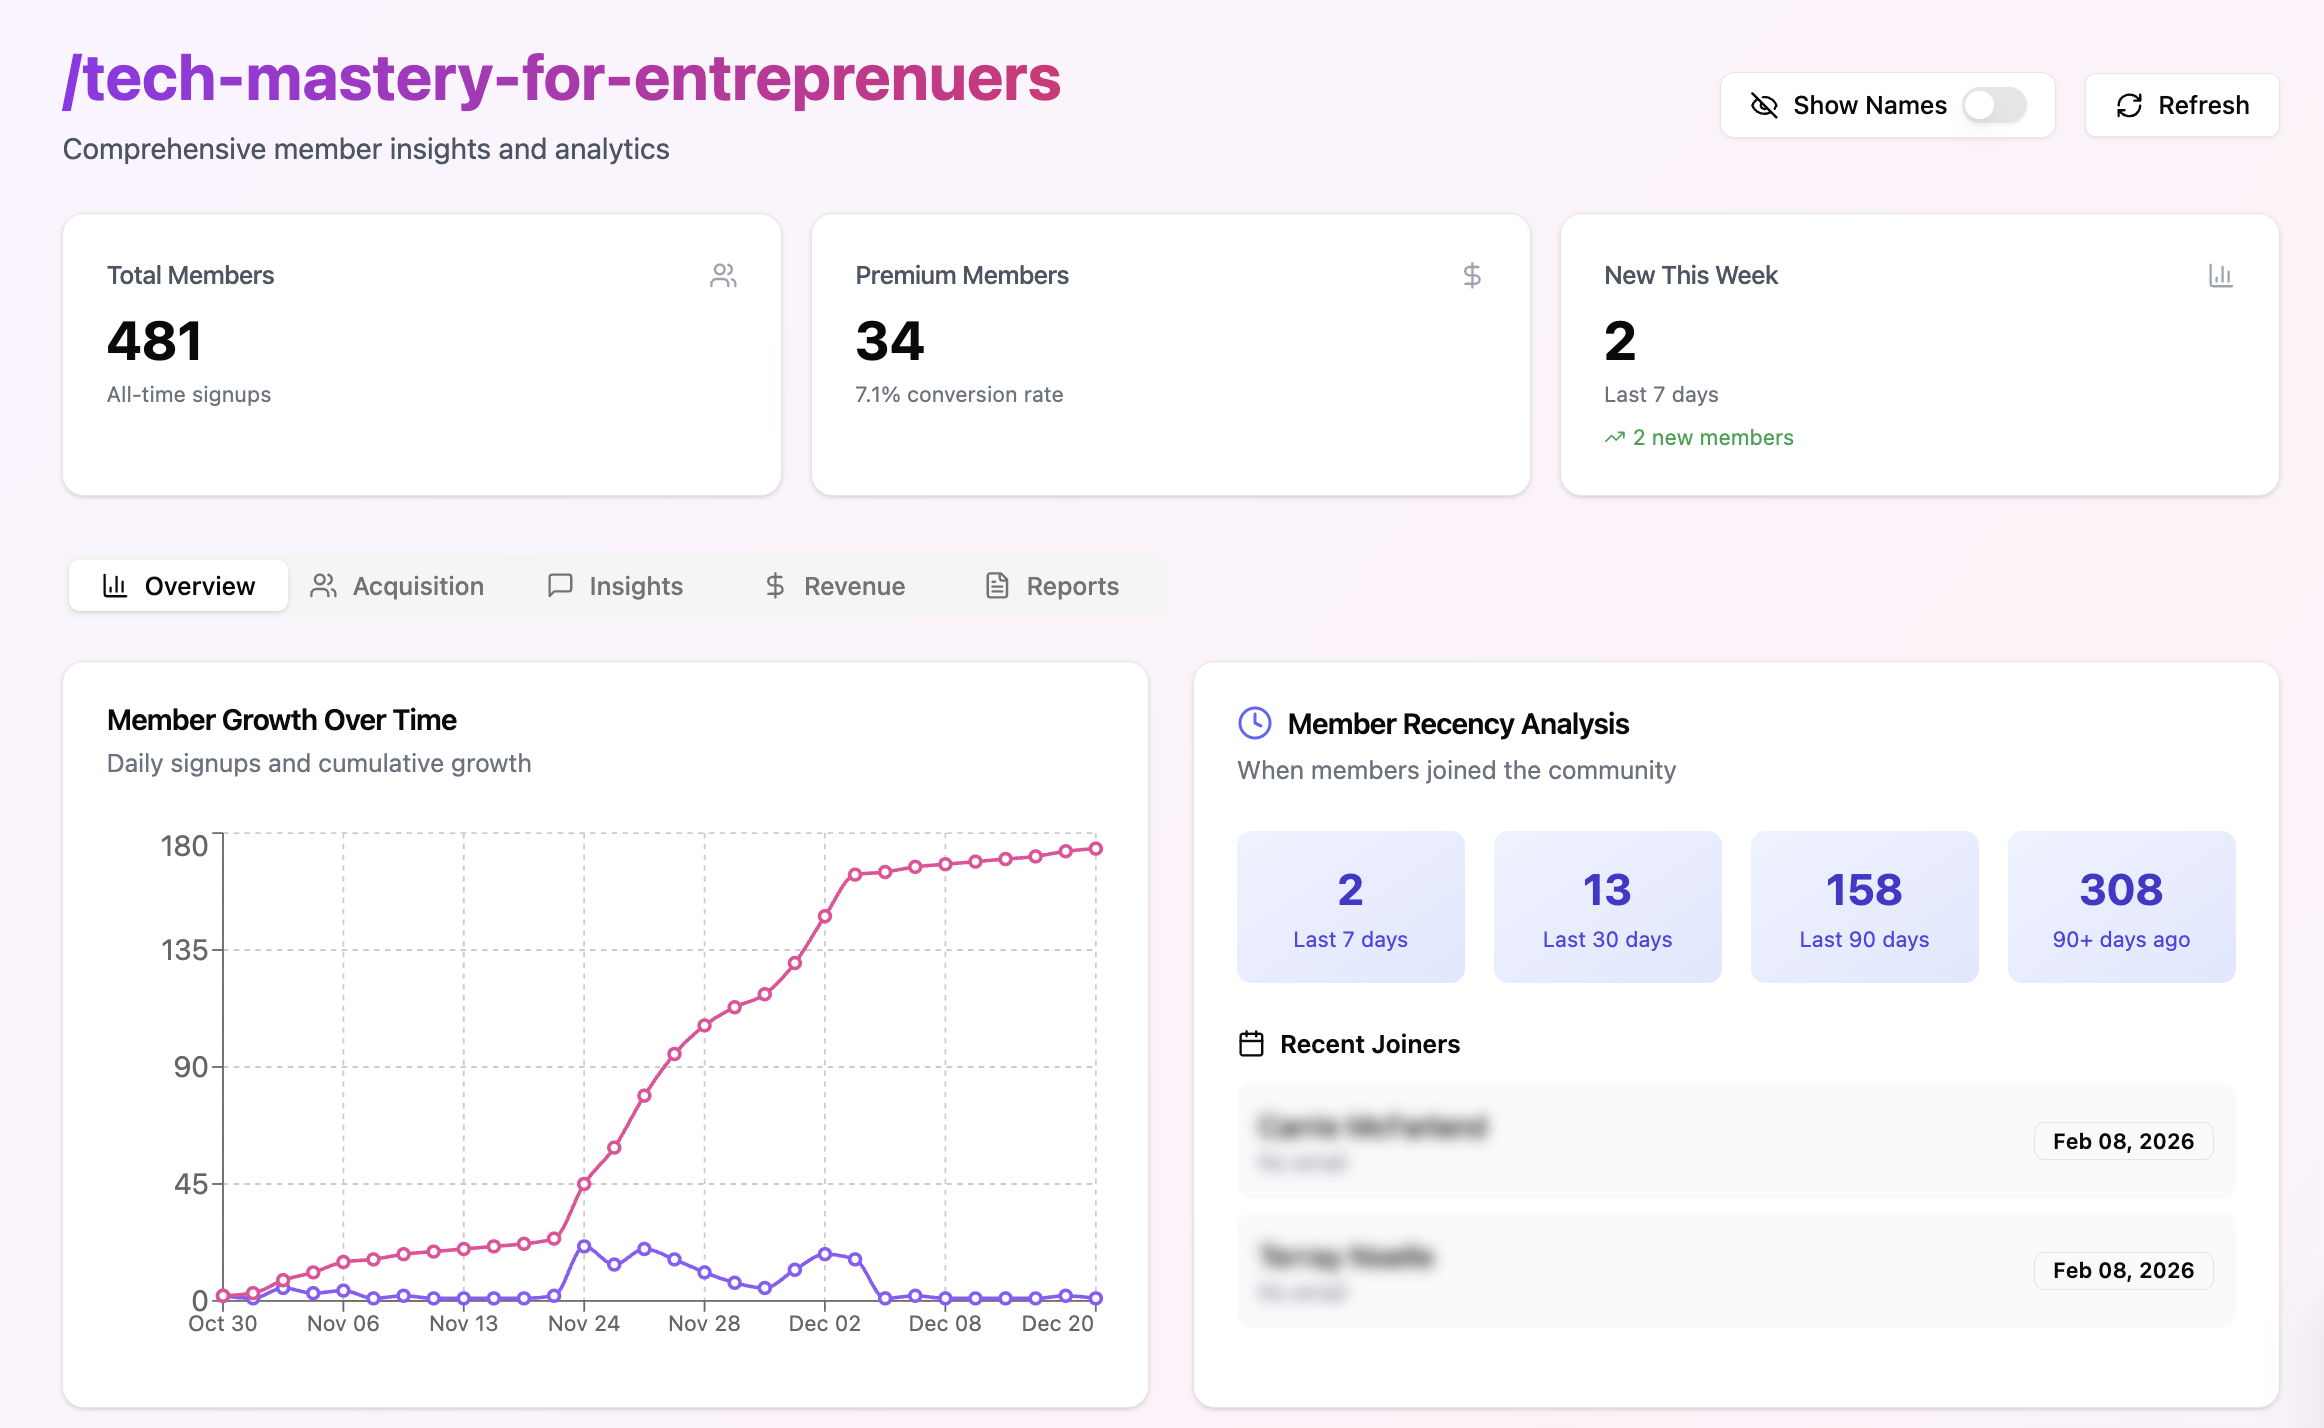This screenshot has height=1428, width=2324.
Task: Select the Revenue tab
Action: point(835,586)
